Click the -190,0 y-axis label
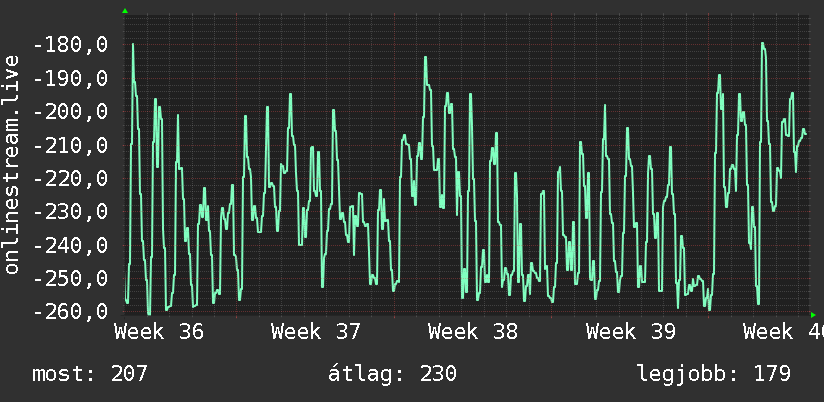824x402 pixels. click(70, 79)
